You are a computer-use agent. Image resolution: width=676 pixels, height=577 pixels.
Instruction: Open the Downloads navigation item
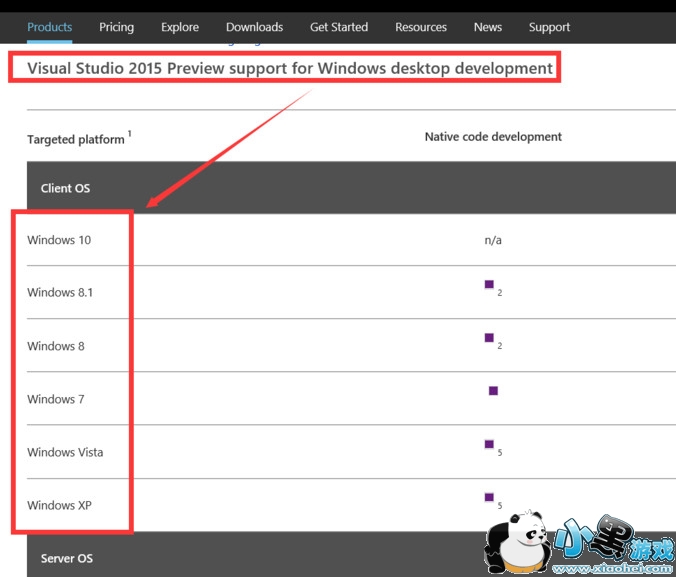point(254,27)
